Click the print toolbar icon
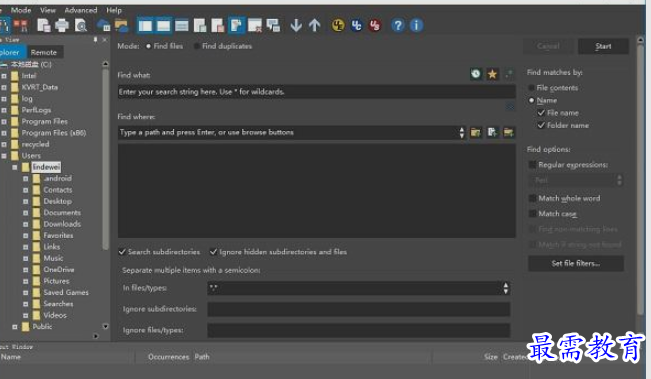The image size is (651, 379). pos(62,26)
